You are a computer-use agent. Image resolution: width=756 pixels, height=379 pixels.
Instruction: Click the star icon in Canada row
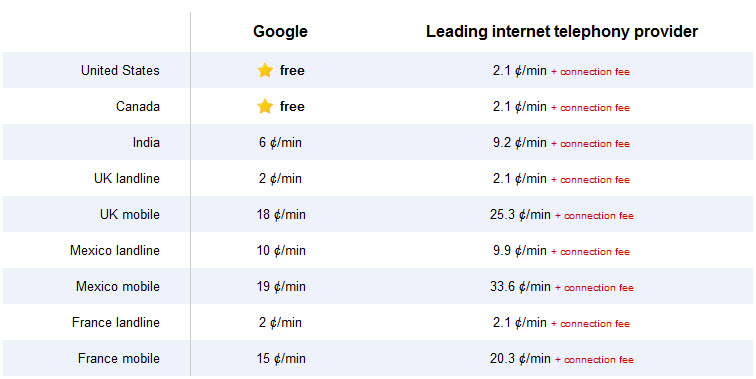[265, 106]
